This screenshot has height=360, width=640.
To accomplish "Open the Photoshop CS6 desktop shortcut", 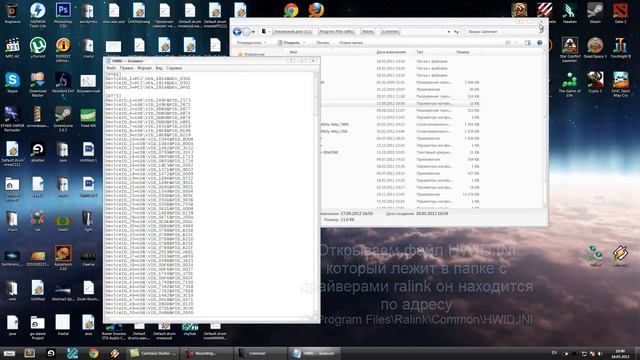I will click(x=63, y=13).
